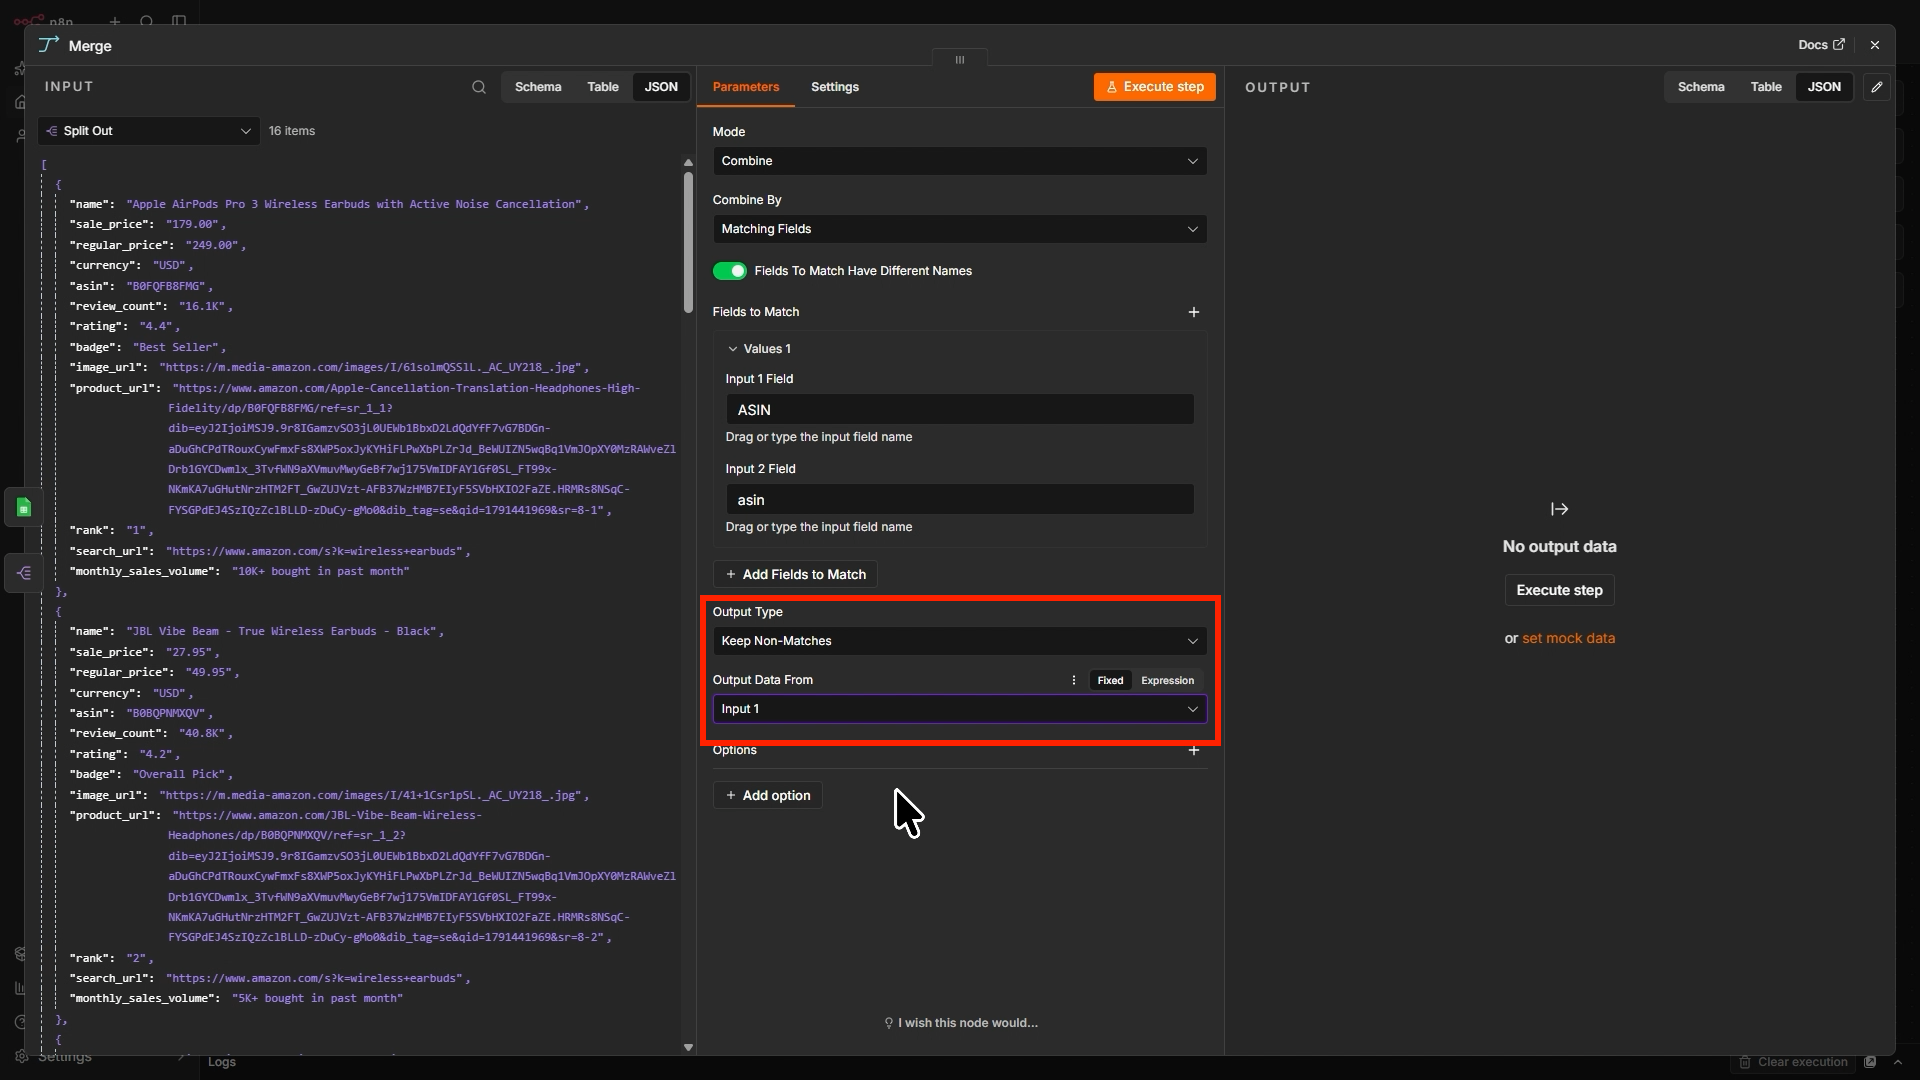Open the Mode dropdown set to Combine
This screenshot has width=1920, height=1080.
pyautogui.click(x=959, y=161)
